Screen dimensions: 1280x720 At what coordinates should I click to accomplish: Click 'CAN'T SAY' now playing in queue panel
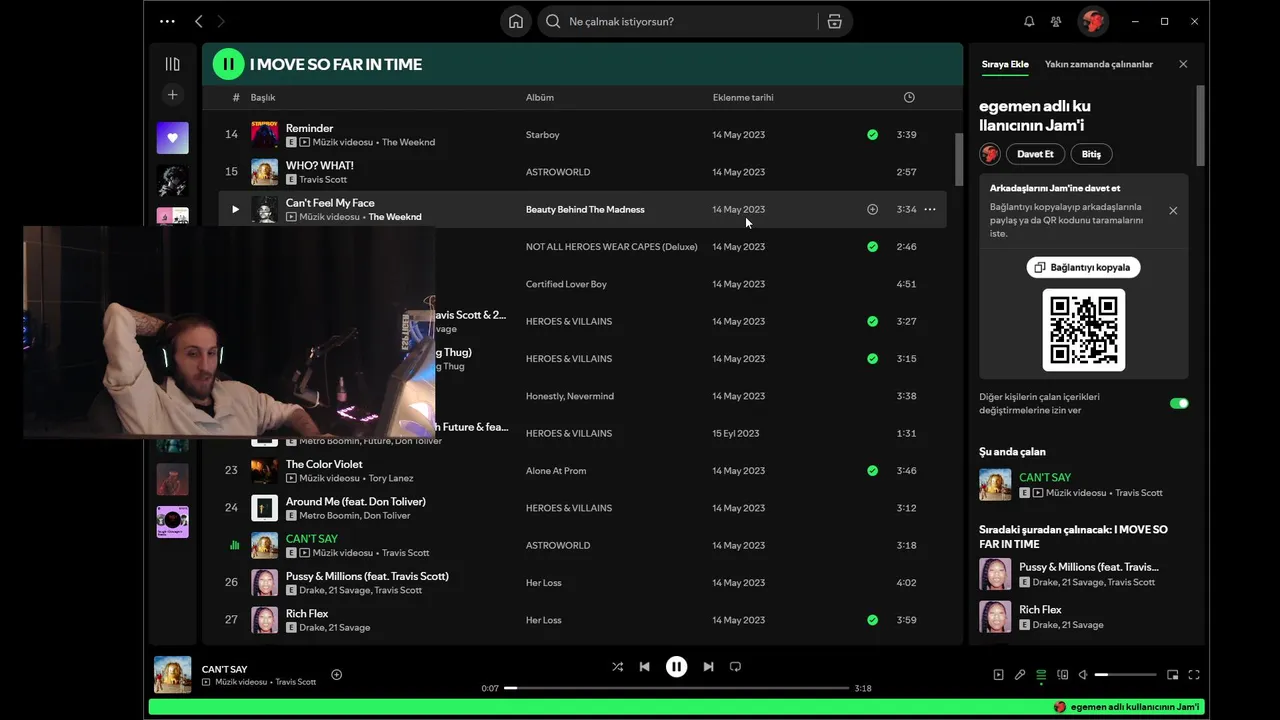[1083, 484]
